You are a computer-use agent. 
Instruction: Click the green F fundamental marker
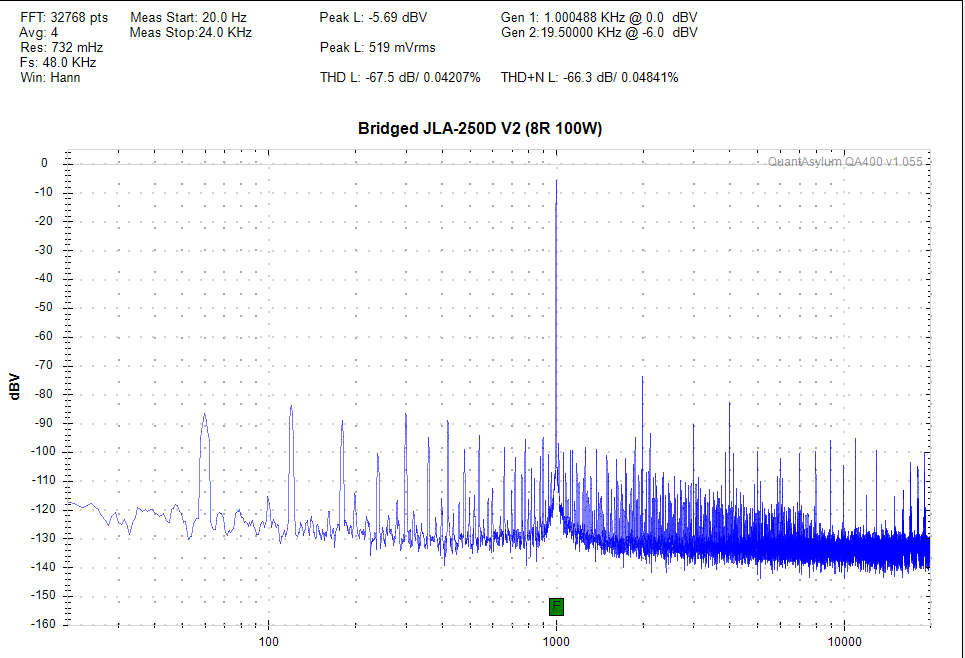tap(556, 607)
